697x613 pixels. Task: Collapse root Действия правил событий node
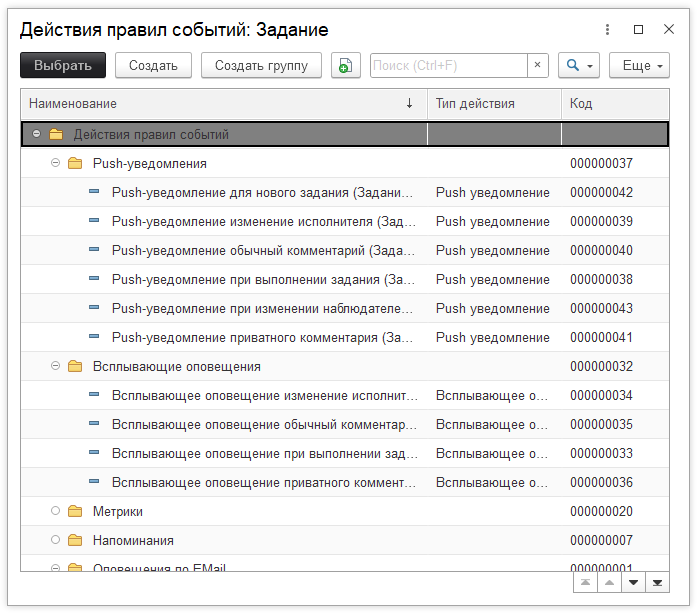tap(37, 134)
